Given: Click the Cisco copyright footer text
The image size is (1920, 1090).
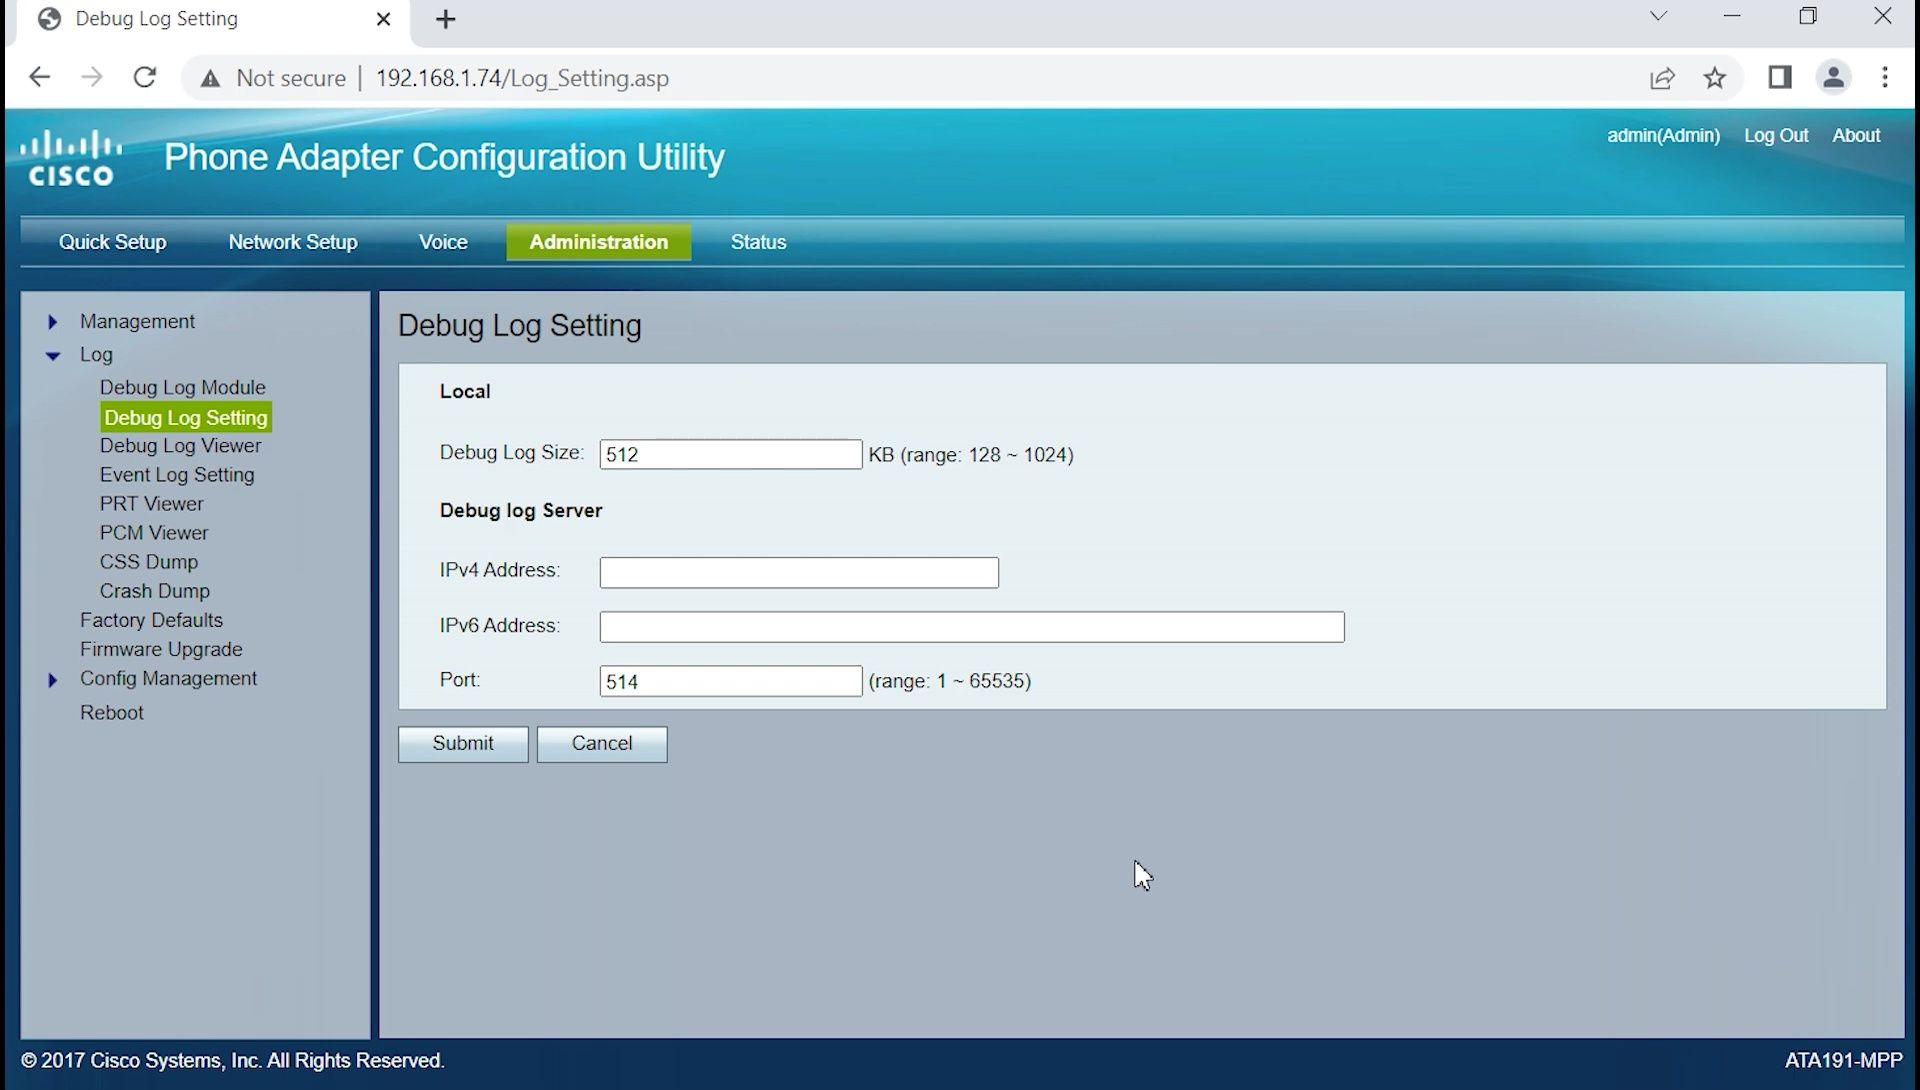Looking at the screenshot, I should pos(233,1060).
